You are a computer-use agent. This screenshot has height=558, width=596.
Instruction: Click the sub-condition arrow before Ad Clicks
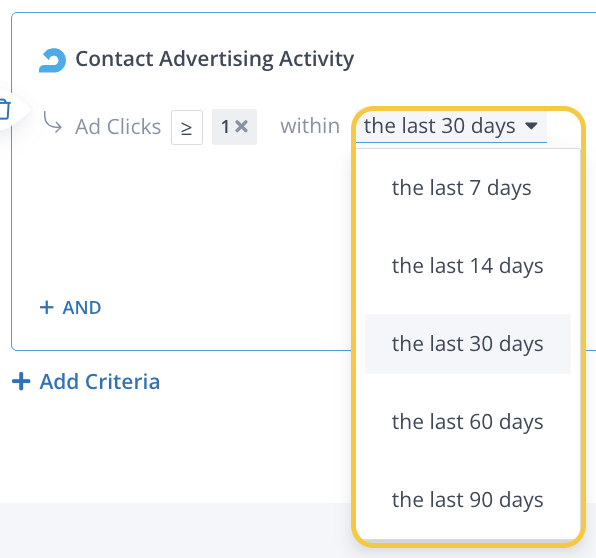52,122
